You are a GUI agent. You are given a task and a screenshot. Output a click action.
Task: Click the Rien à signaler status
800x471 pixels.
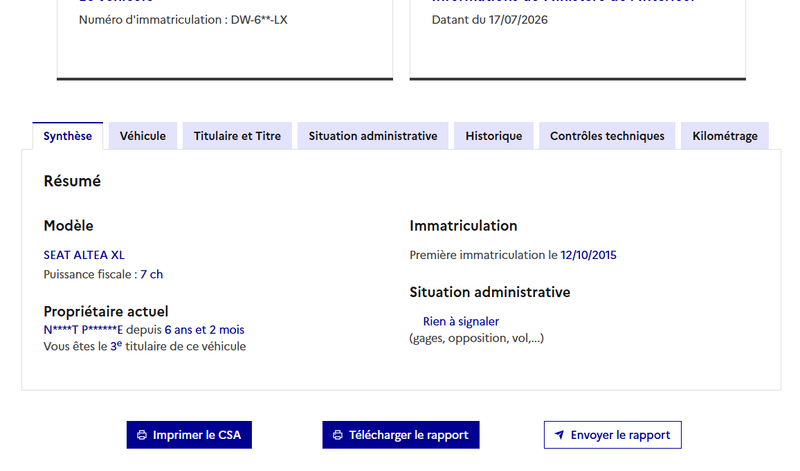click(x=461, y=321)
